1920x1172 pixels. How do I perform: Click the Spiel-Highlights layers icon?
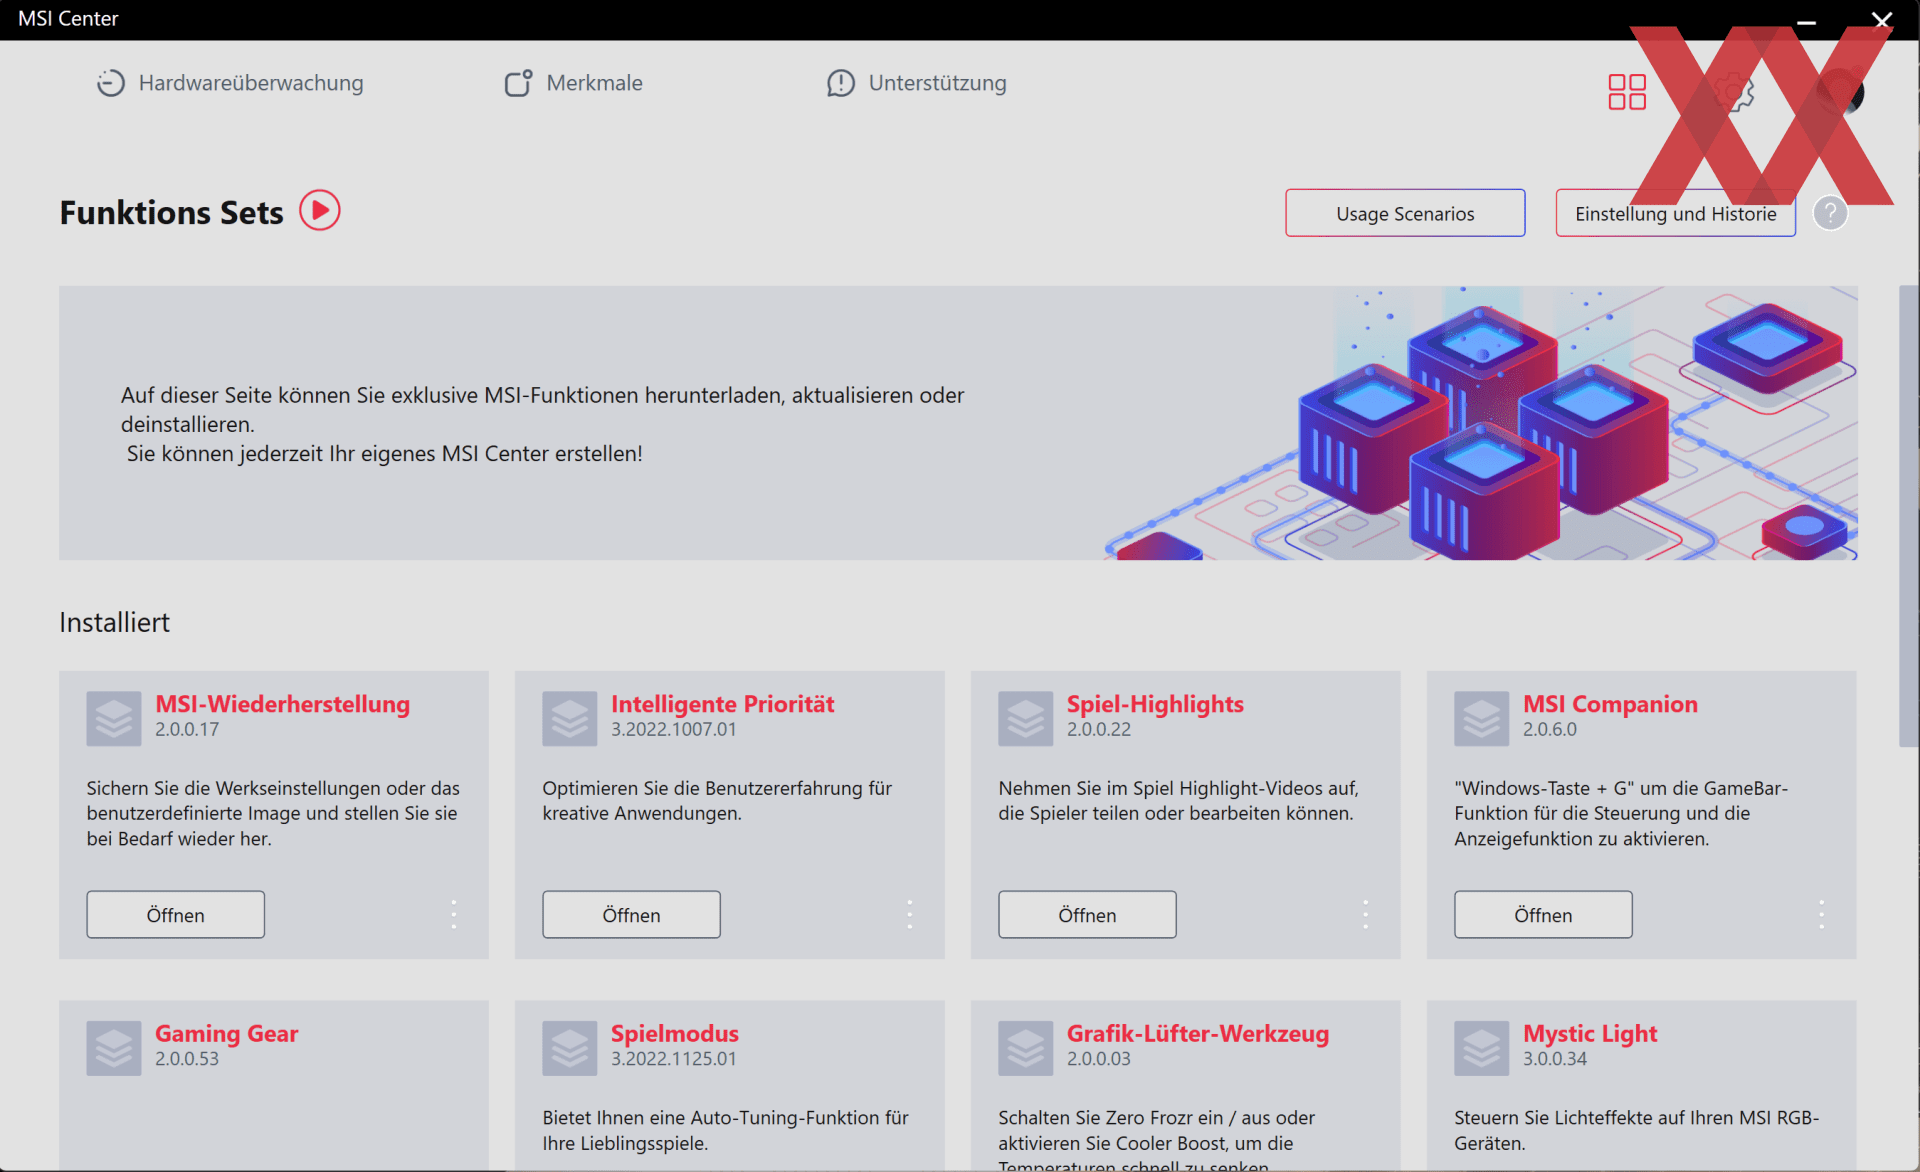1026,718
